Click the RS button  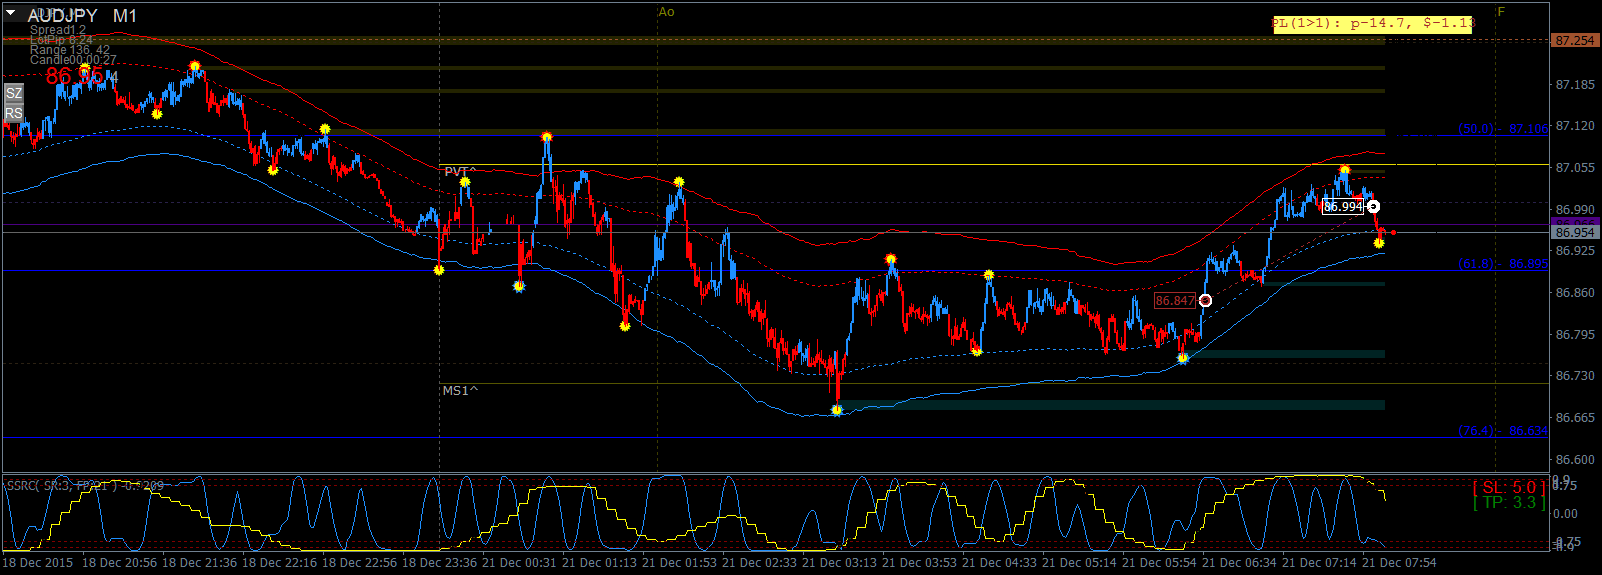13,113
